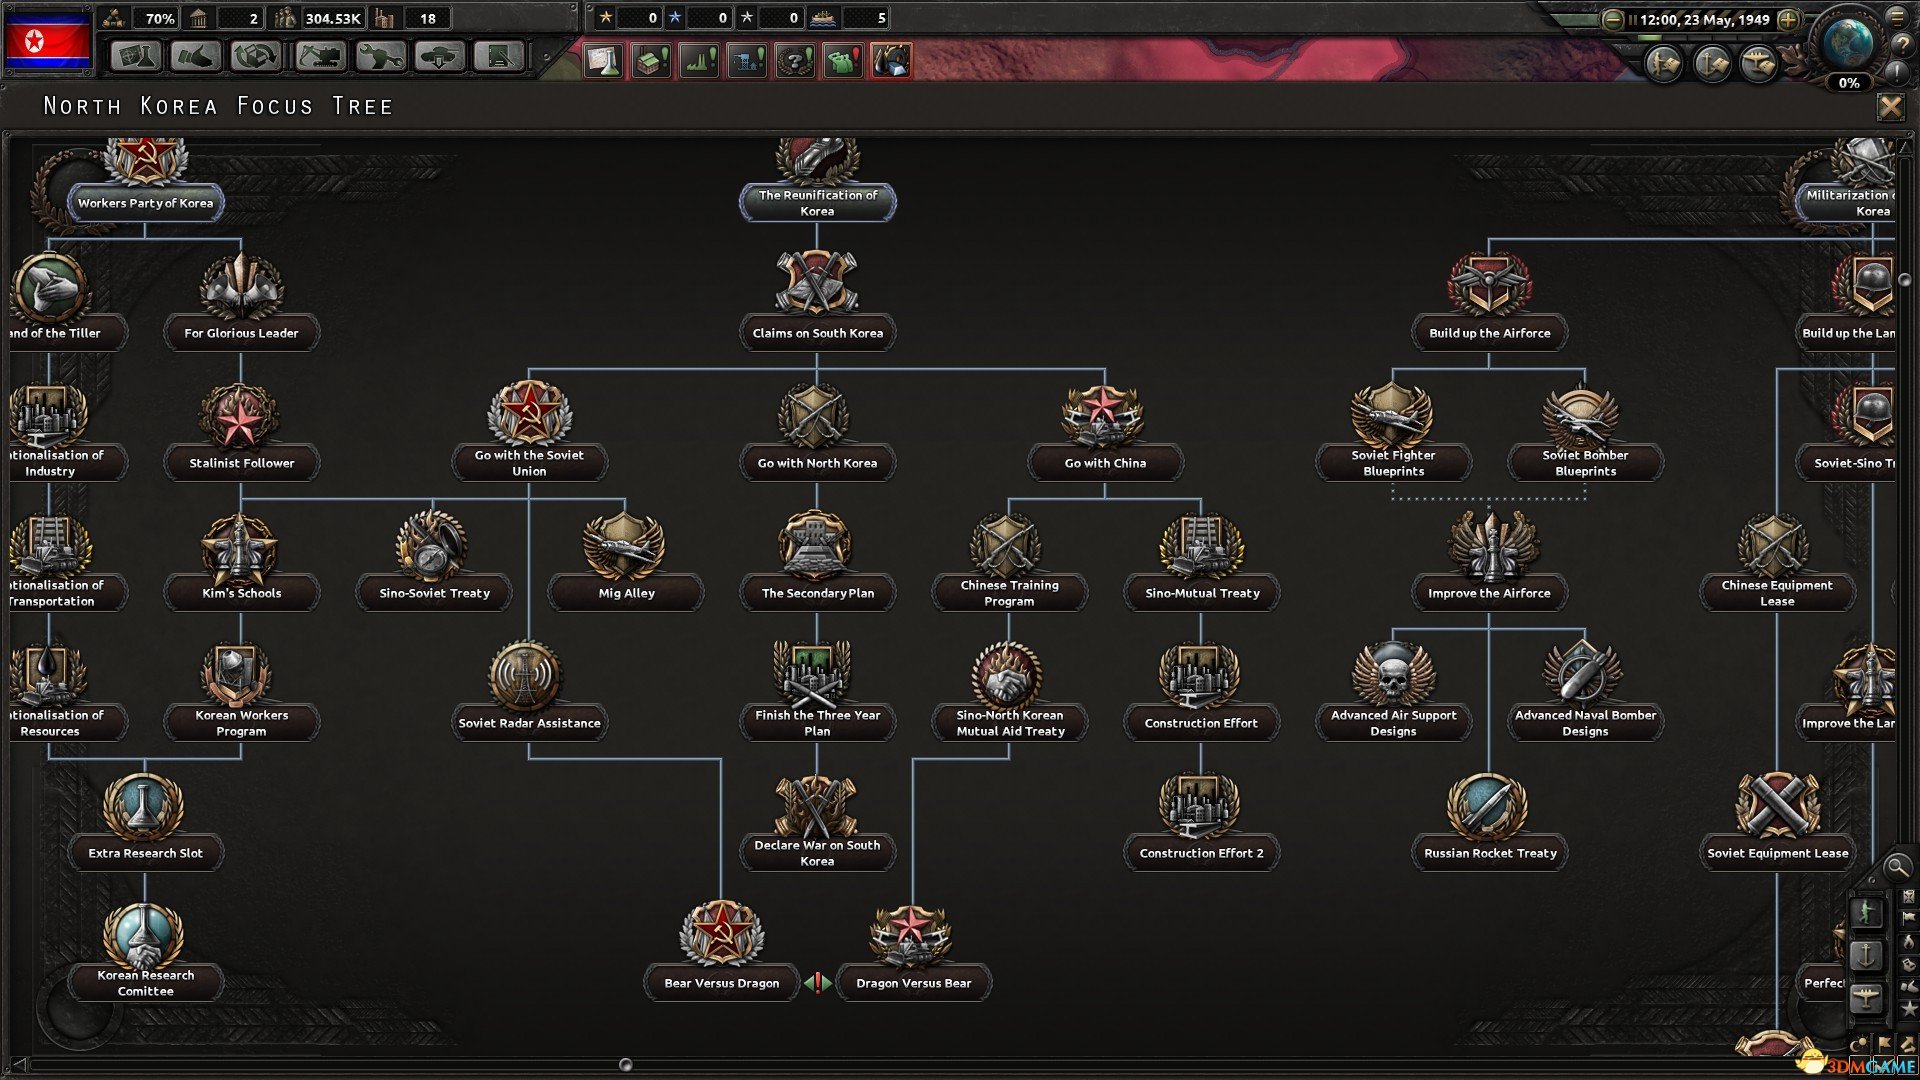Open the Research menu with flask icon

[x=135, y=56]
